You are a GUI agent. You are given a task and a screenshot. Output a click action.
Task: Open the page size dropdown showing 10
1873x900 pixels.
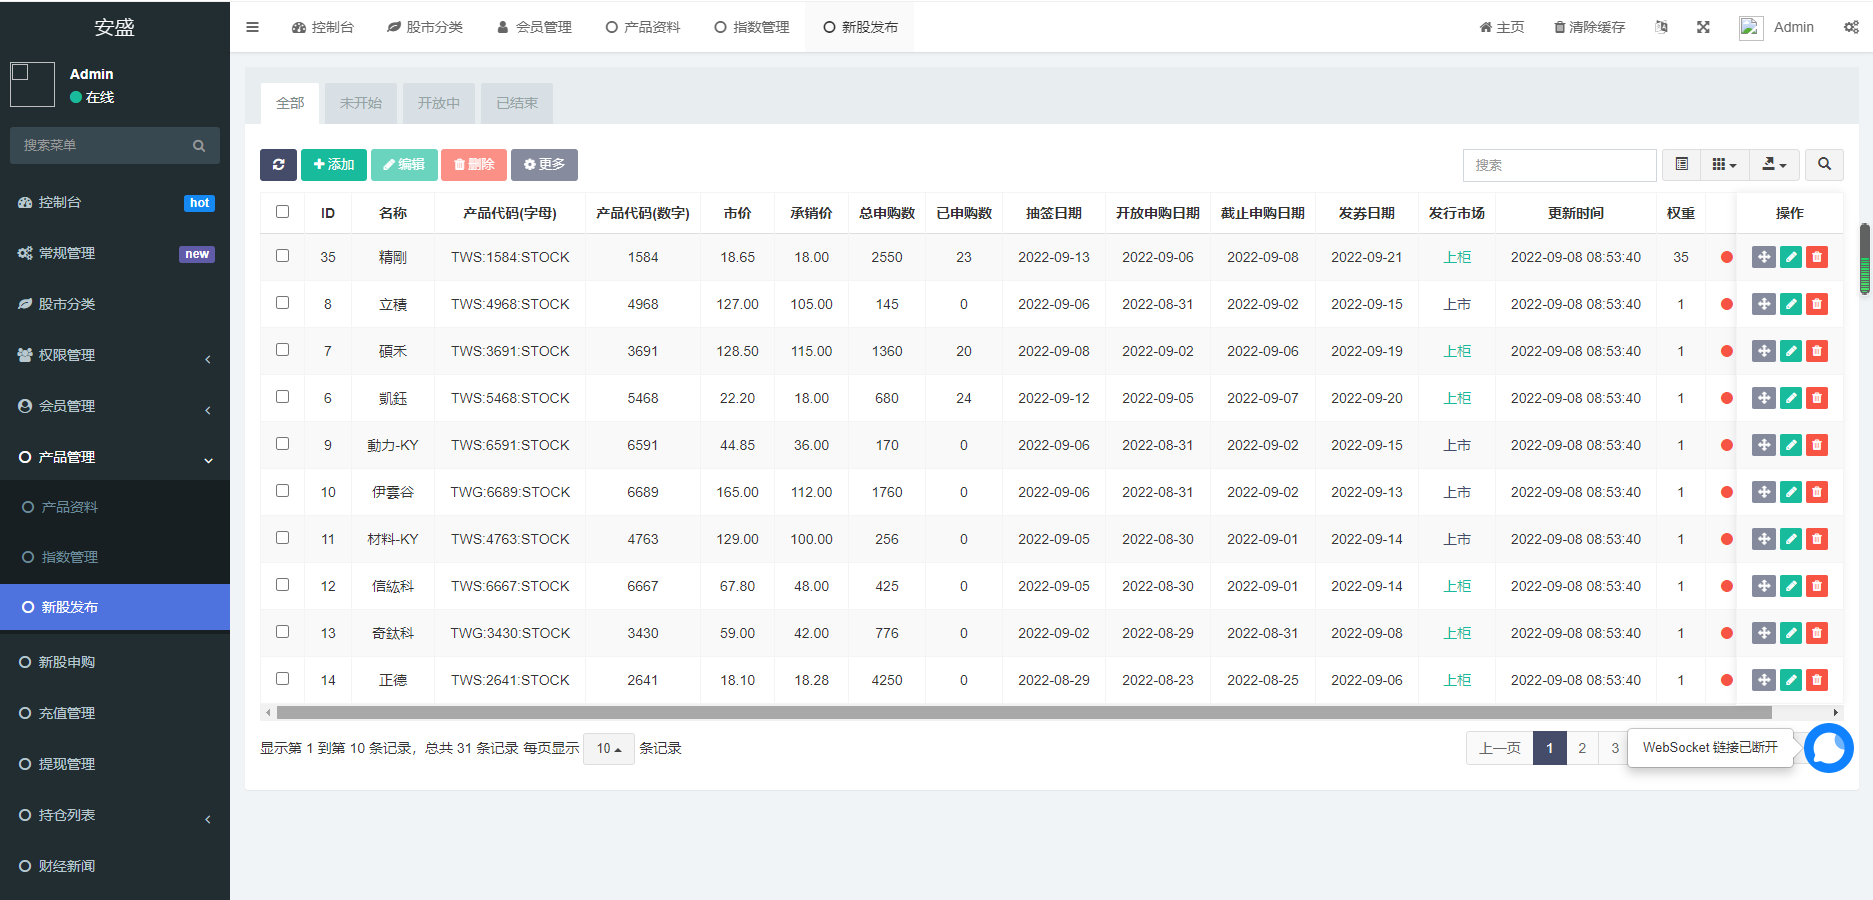(x=608, y=749)
